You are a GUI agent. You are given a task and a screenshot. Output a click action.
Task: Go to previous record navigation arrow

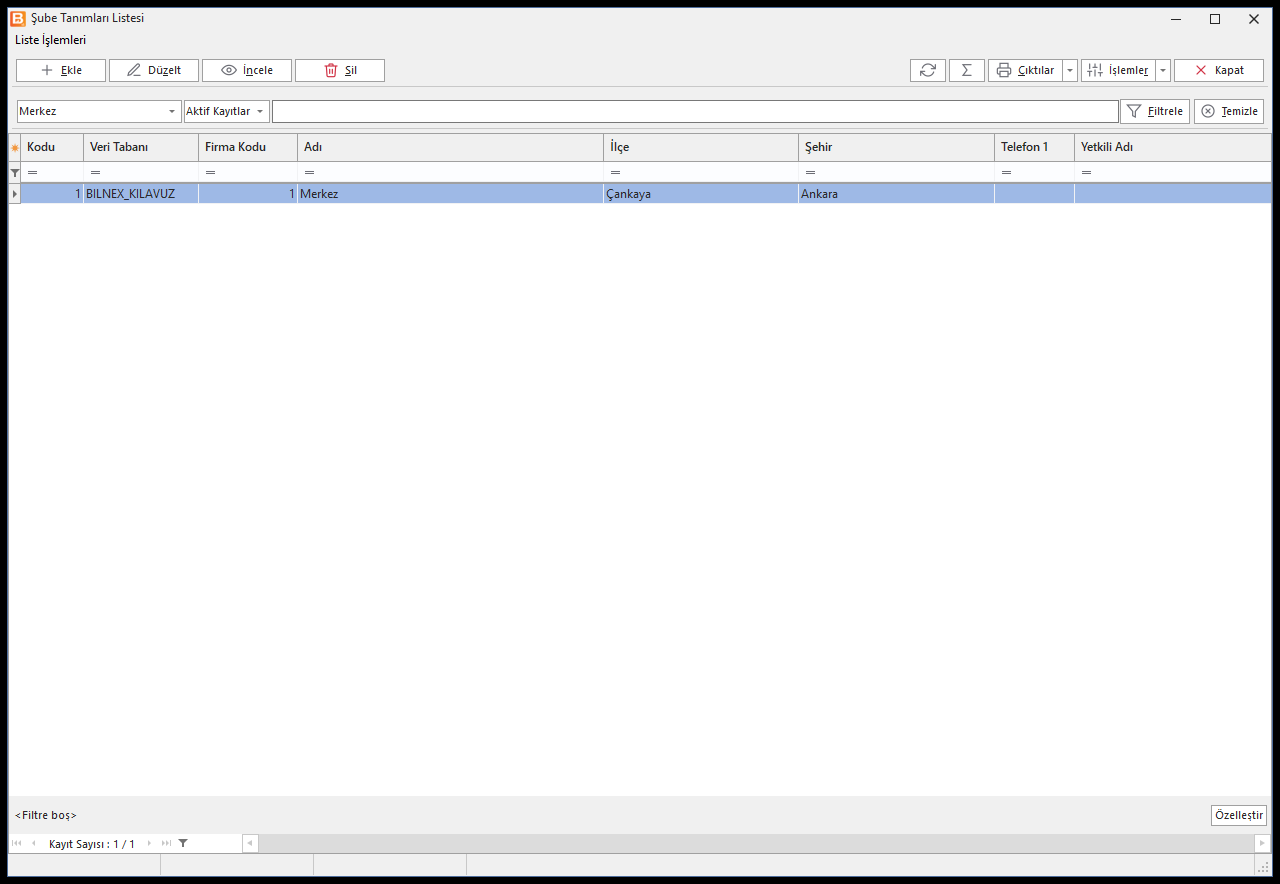click(33, 844)
